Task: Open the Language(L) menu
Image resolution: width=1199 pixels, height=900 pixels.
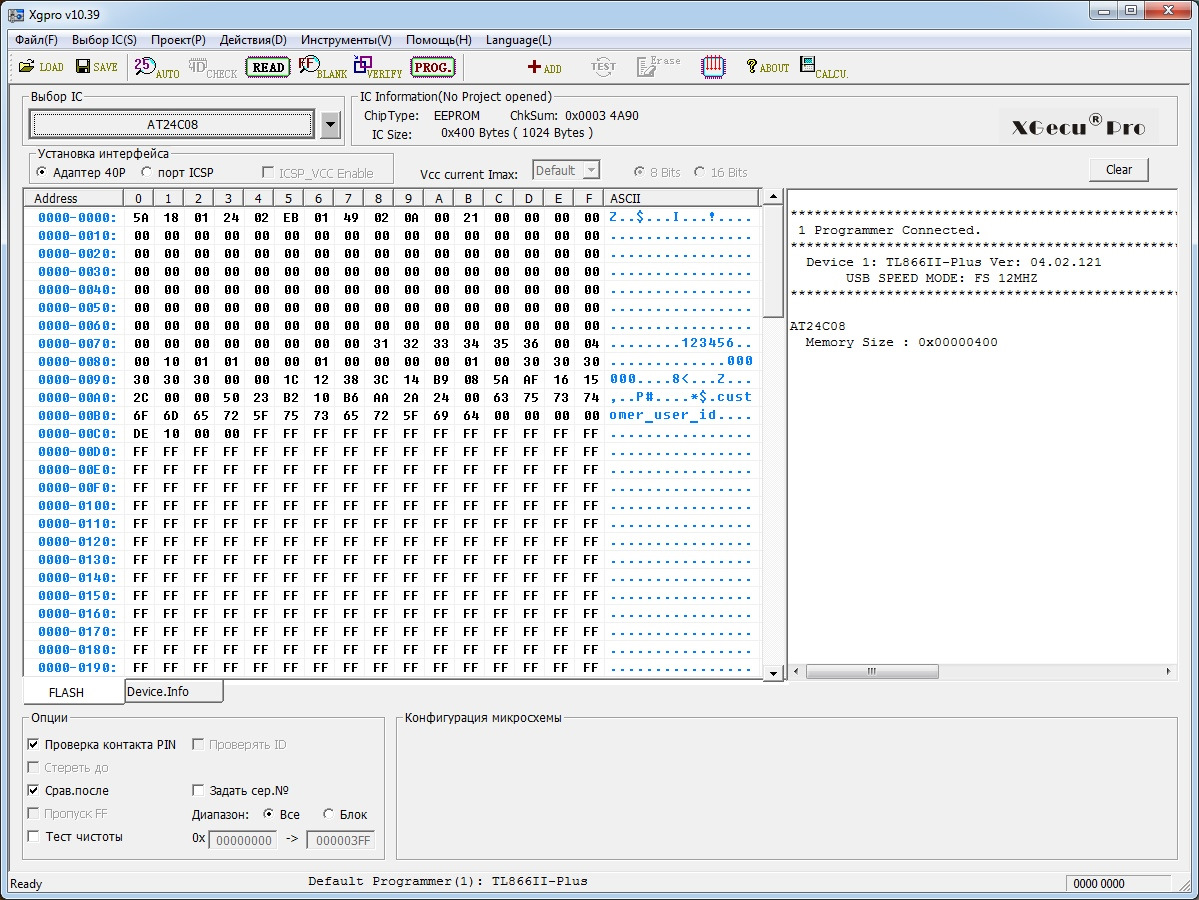Action: [518, 40]
